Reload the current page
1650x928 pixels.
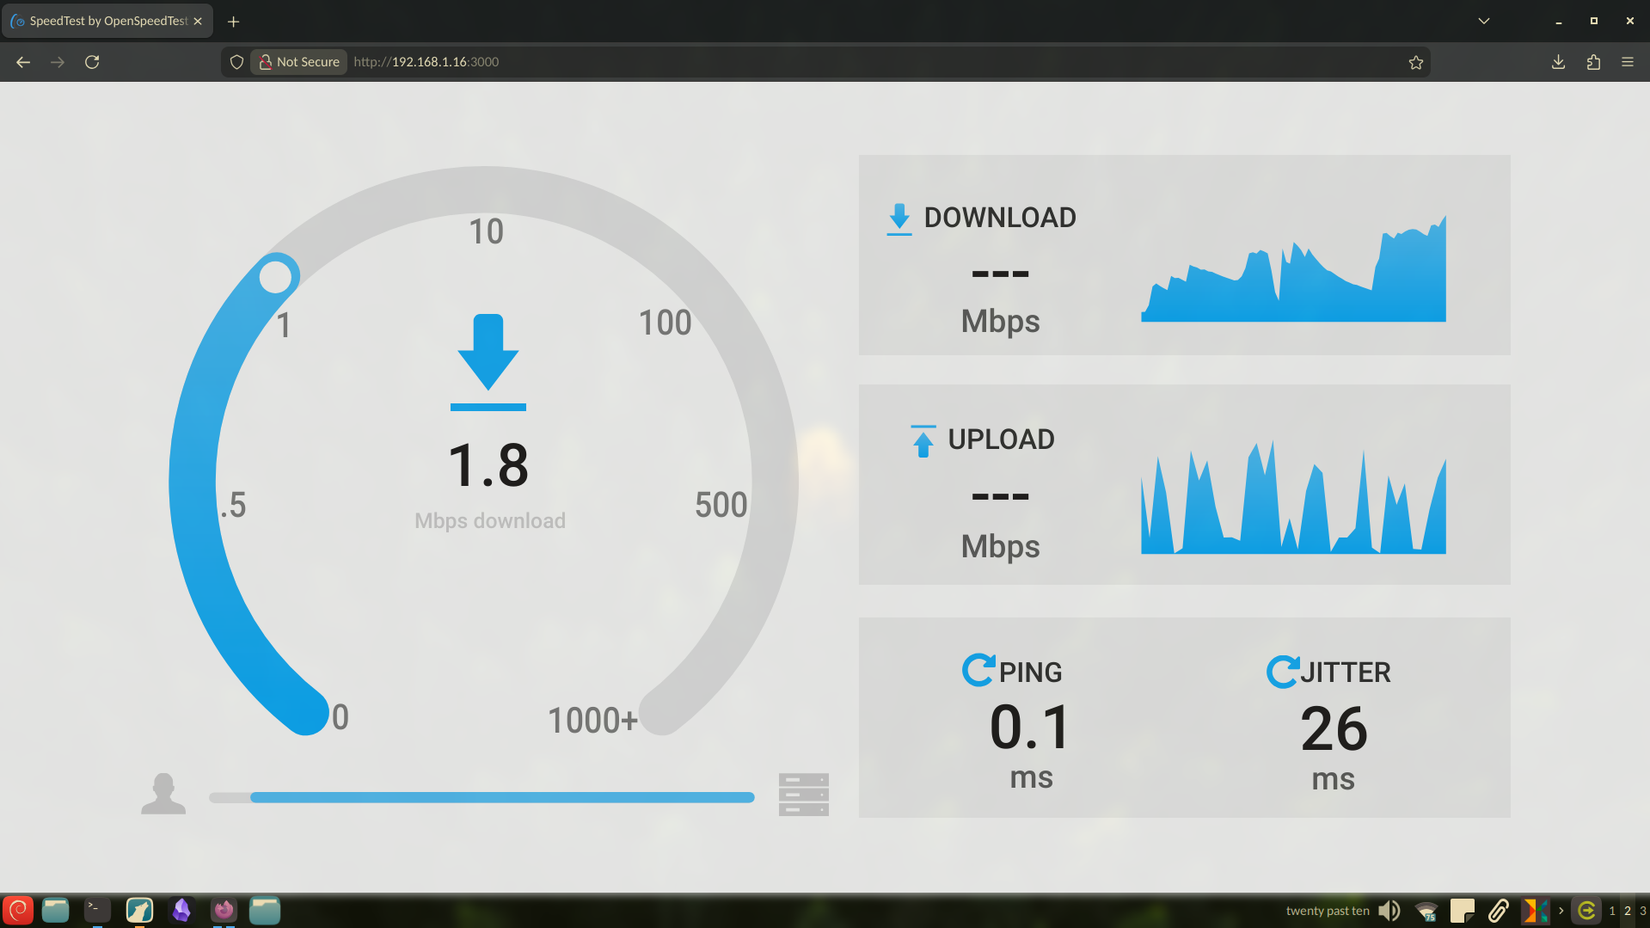point(92,61)
